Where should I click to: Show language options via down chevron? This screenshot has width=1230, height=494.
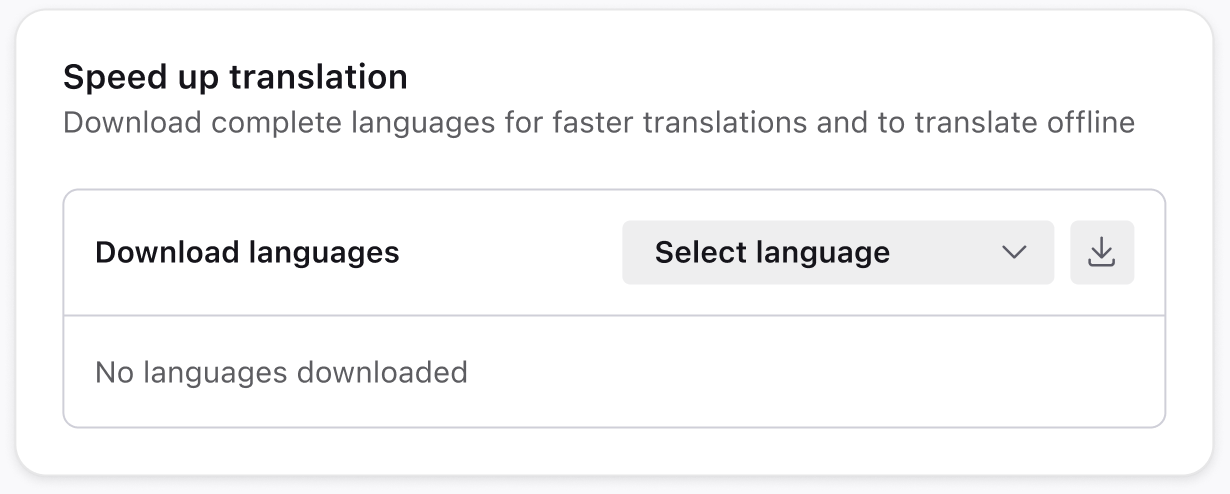1014,252
